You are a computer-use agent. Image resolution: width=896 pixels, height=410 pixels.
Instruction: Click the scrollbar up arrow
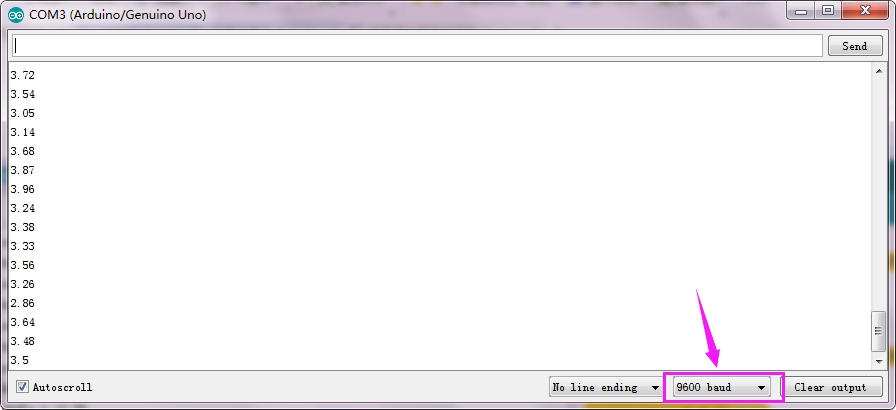click(878, 71)
